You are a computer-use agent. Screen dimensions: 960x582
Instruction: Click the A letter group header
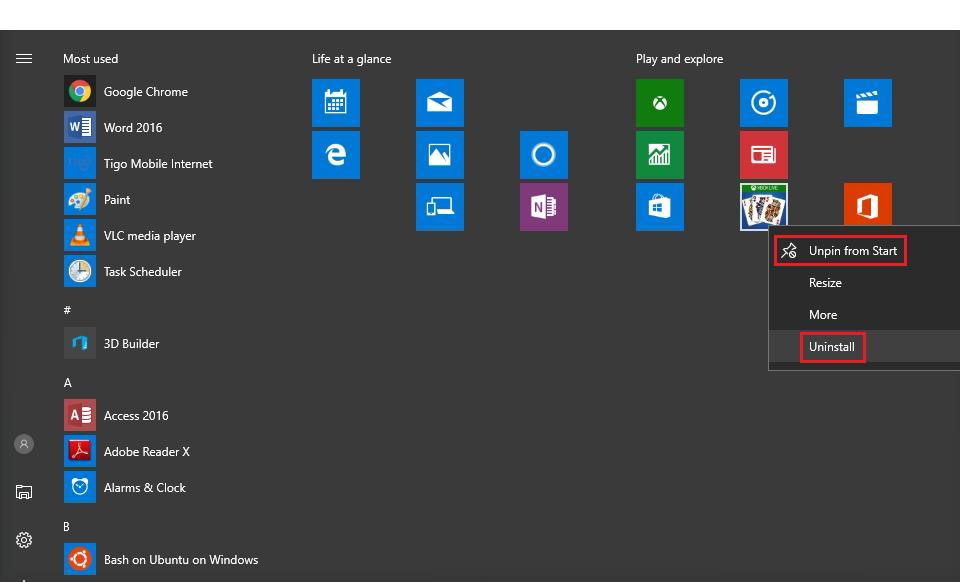[67, 382]
